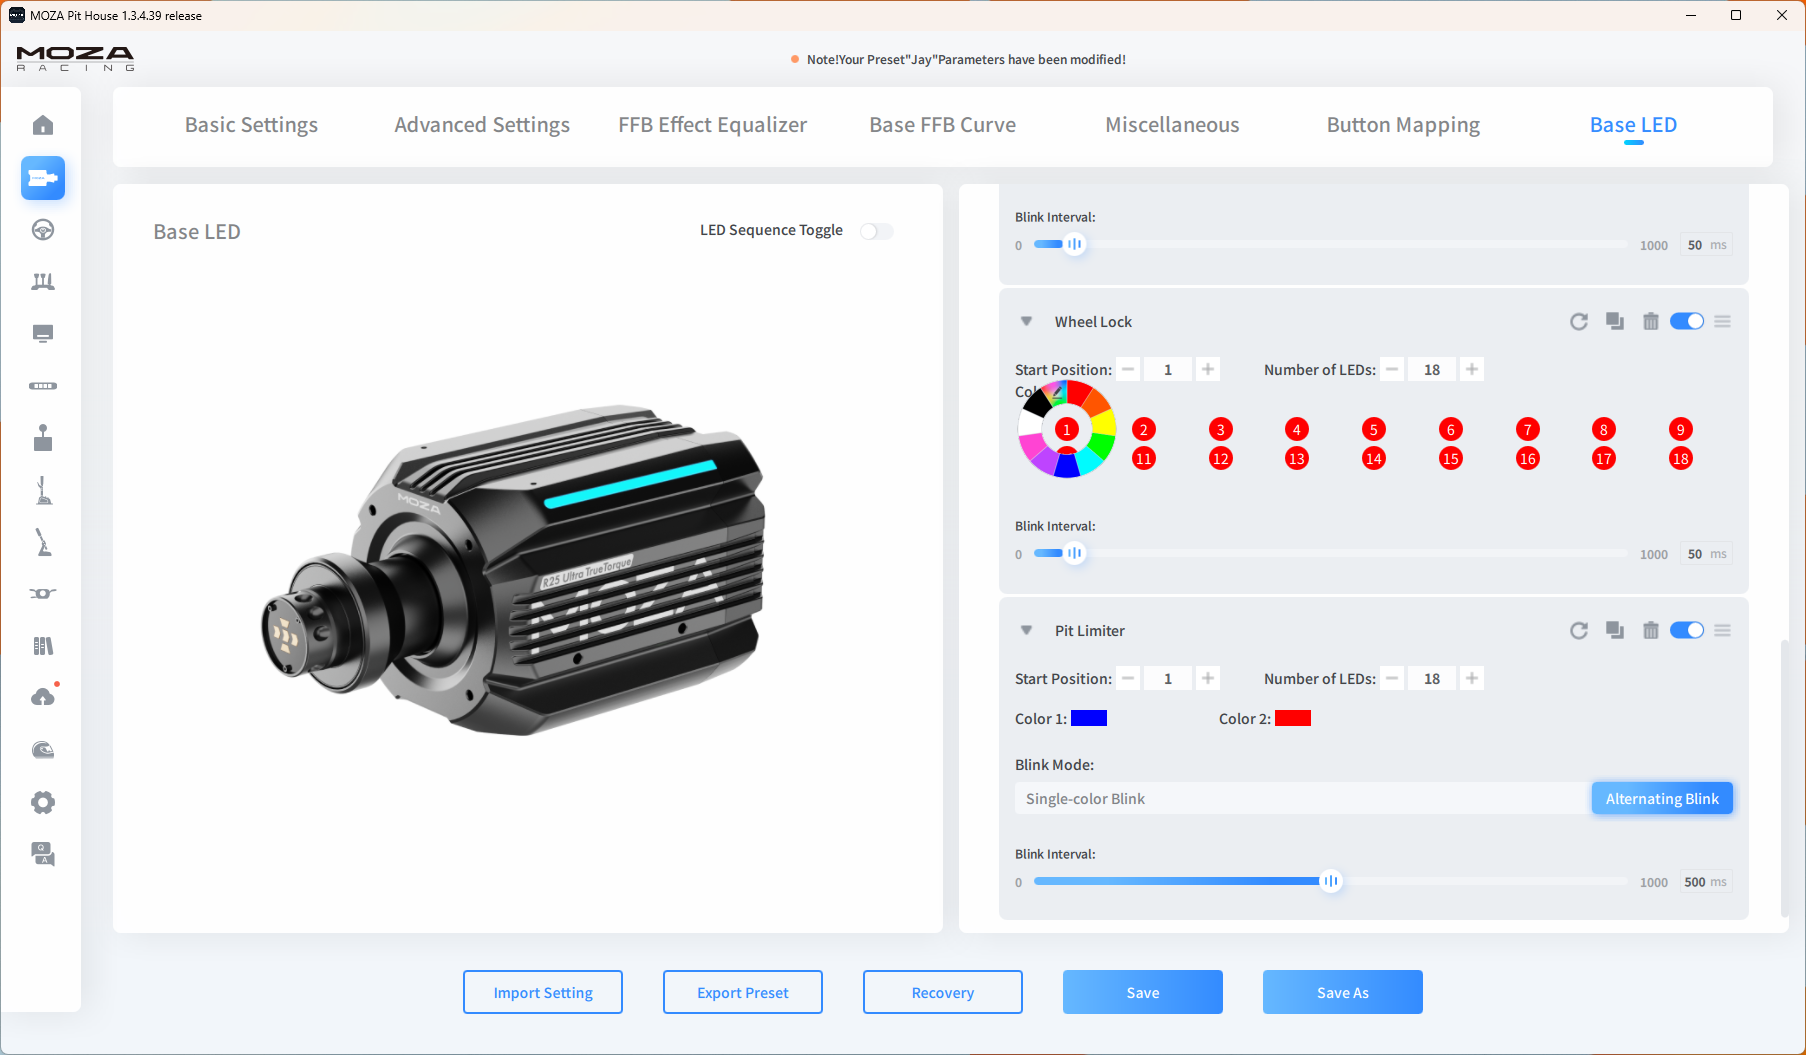Reset the Wheel Lock effect
1806x1055 pixels.
pyautogui.click(x=1579, y=322)
